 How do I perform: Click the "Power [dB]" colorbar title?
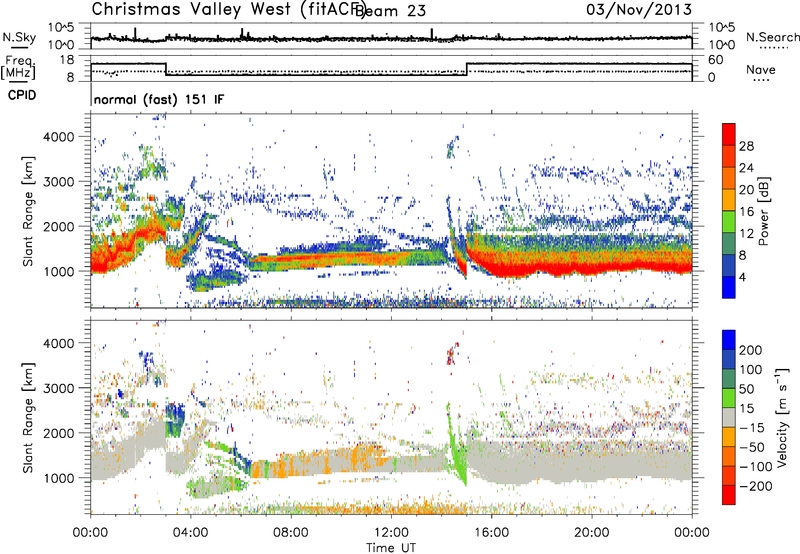[763, 211]
